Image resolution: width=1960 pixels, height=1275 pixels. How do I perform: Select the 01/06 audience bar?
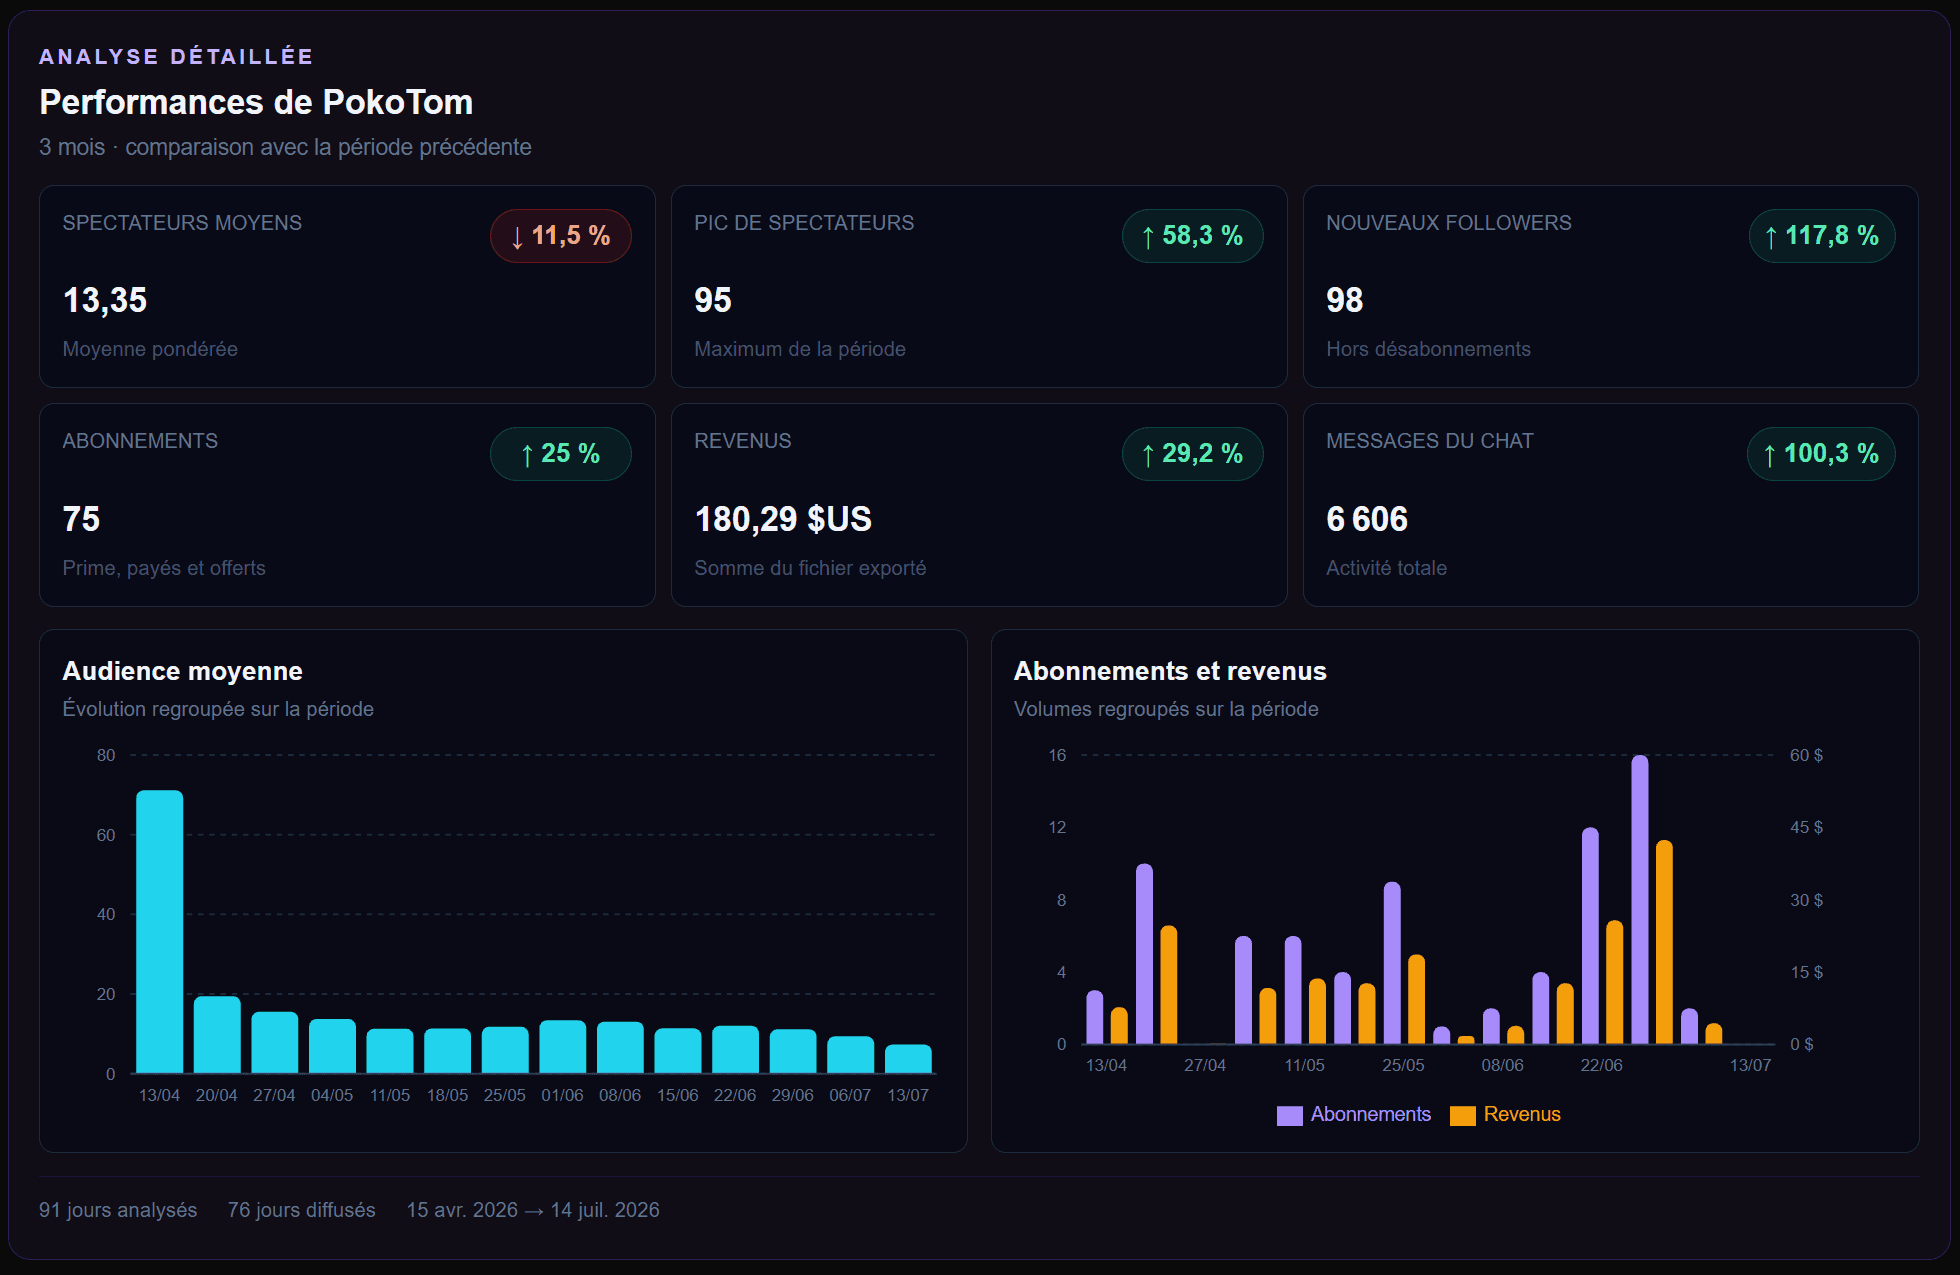click(562, 1047)
